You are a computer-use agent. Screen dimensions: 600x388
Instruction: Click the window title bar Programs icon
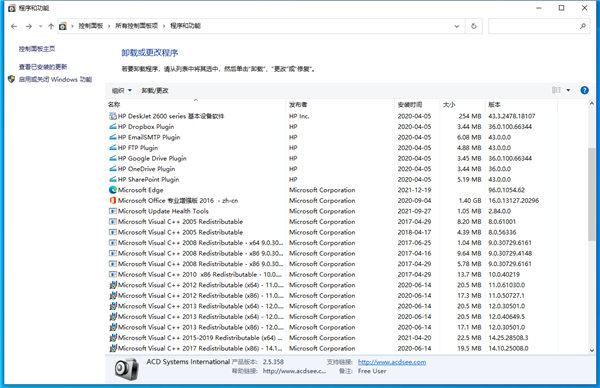tap(12, 8)
